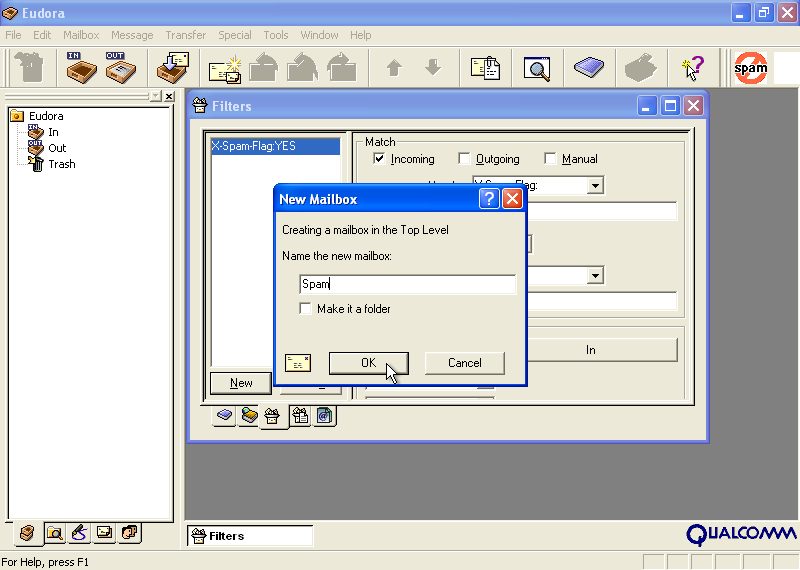Click the spam toolbar icon
Screen dimensions: 800x570
pyautogui.click(x=751, y=67)
